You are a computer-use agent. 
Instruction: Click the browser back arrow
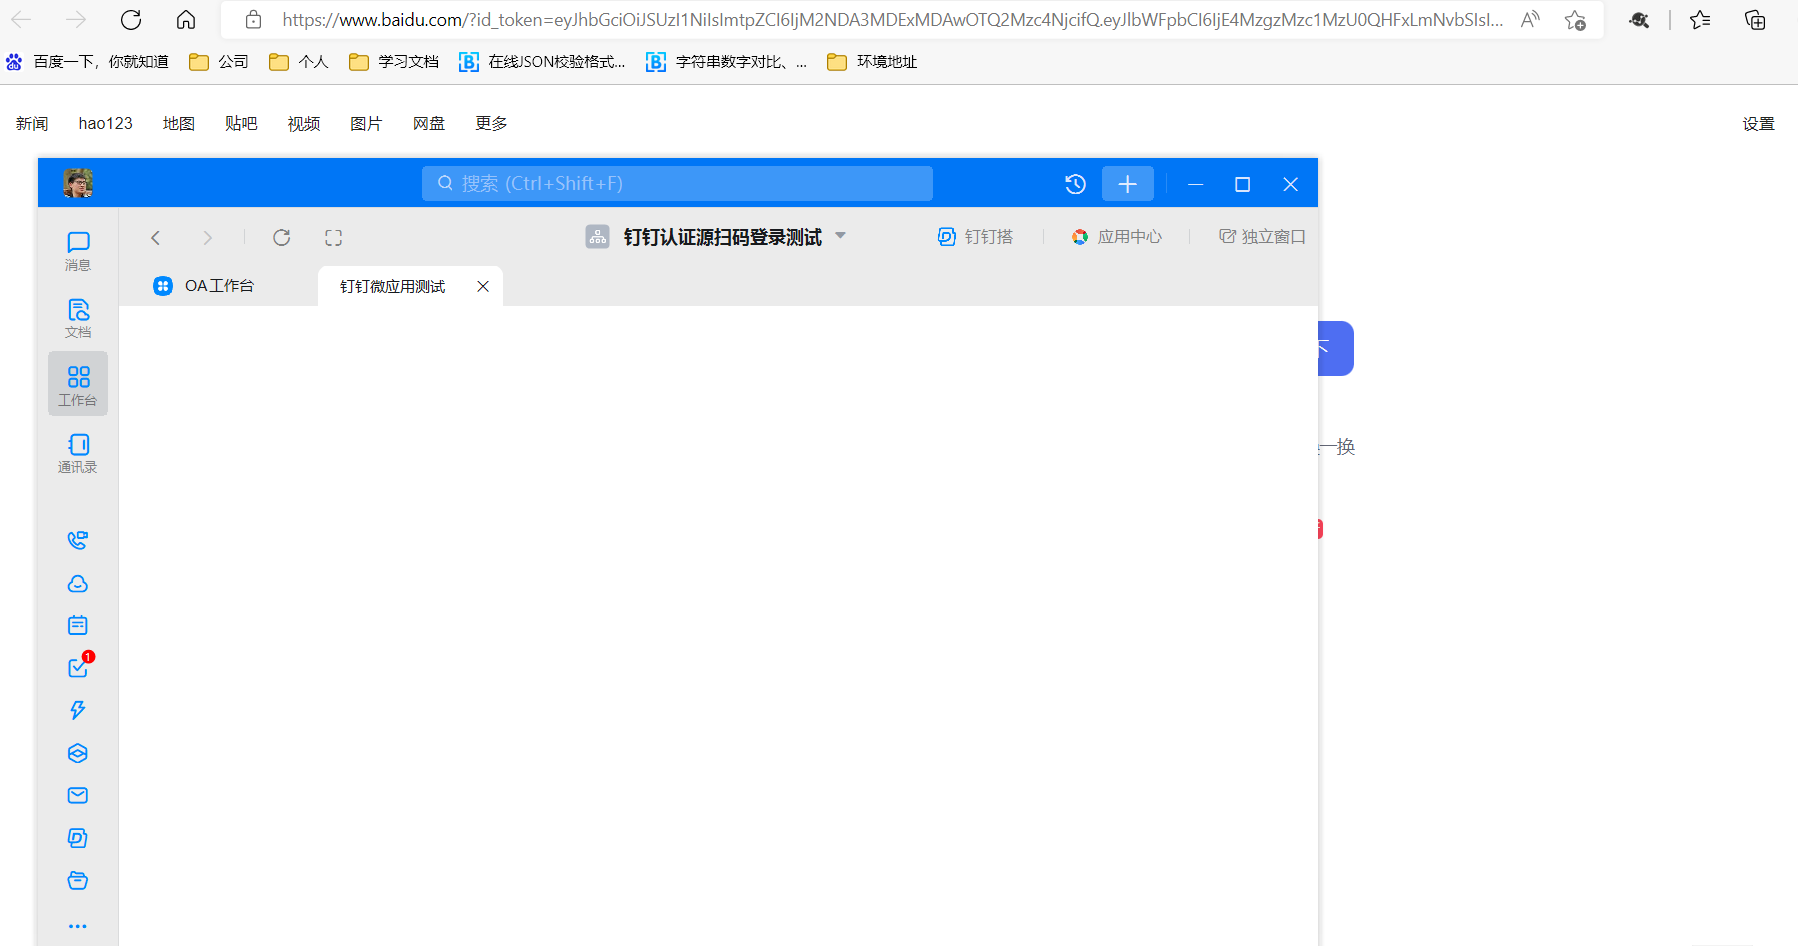21,20
